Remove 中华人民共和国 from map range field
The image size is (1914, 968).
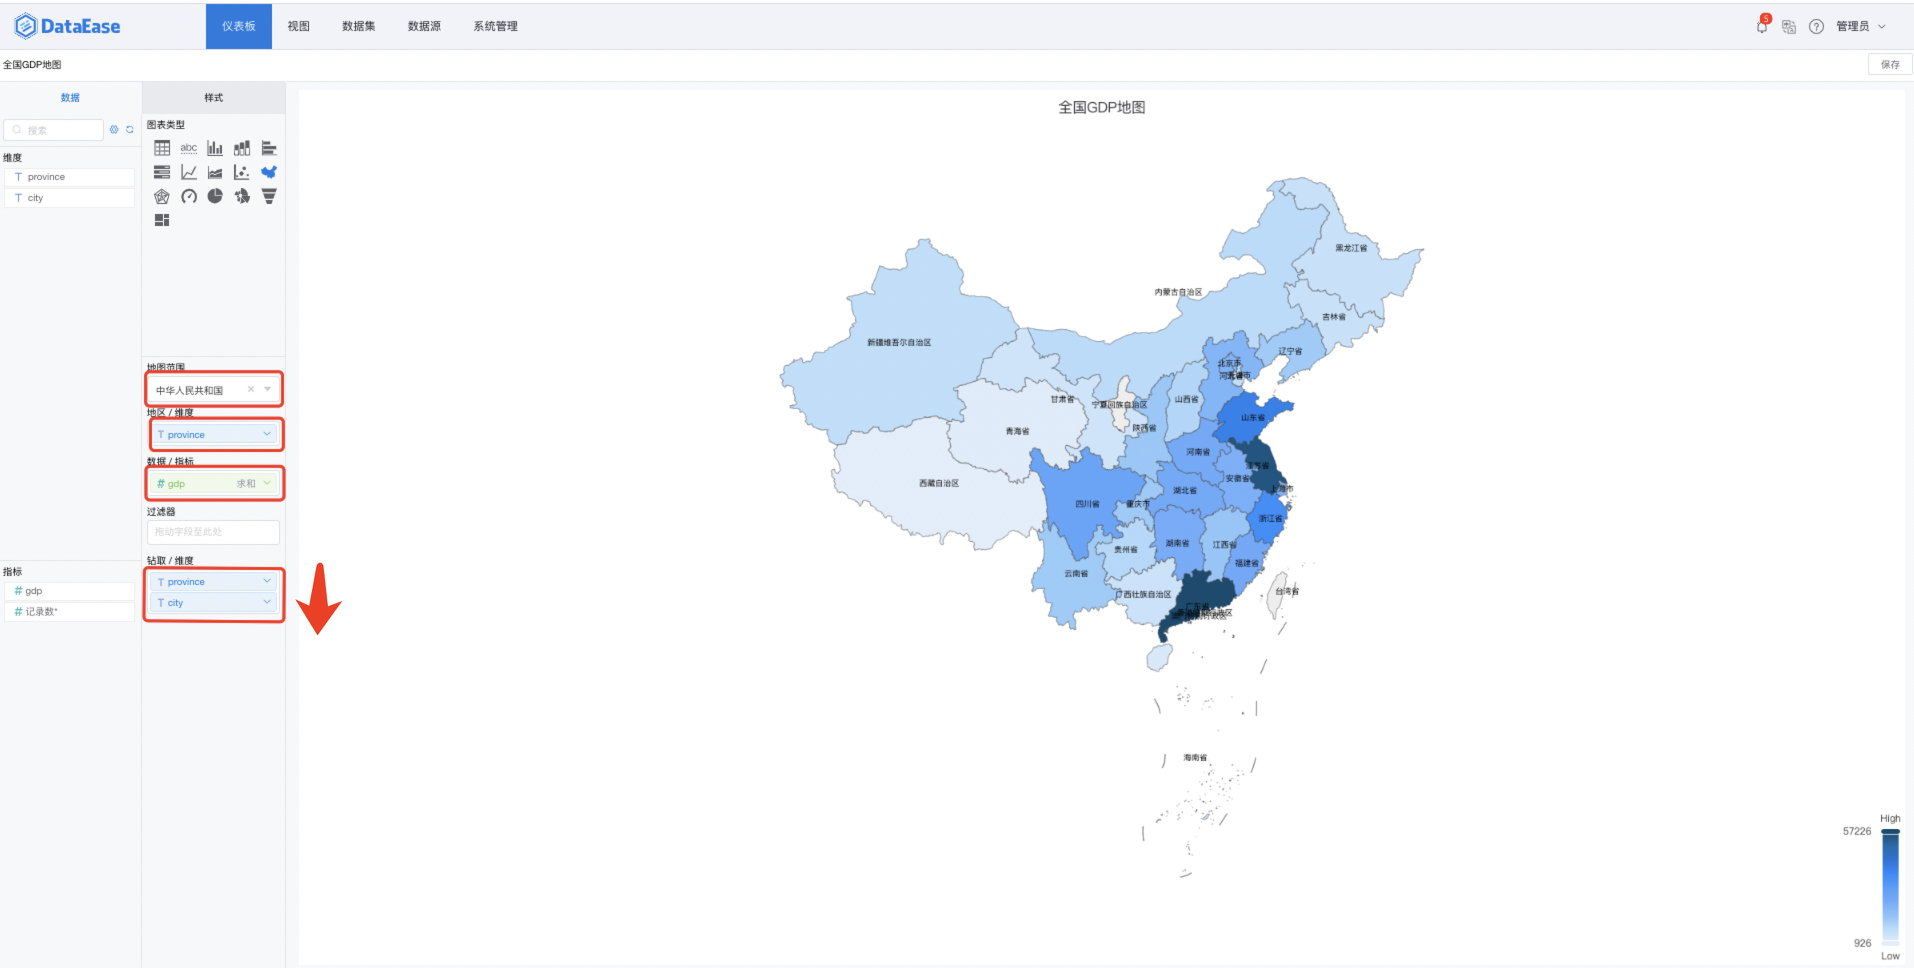tap(250, 388)
